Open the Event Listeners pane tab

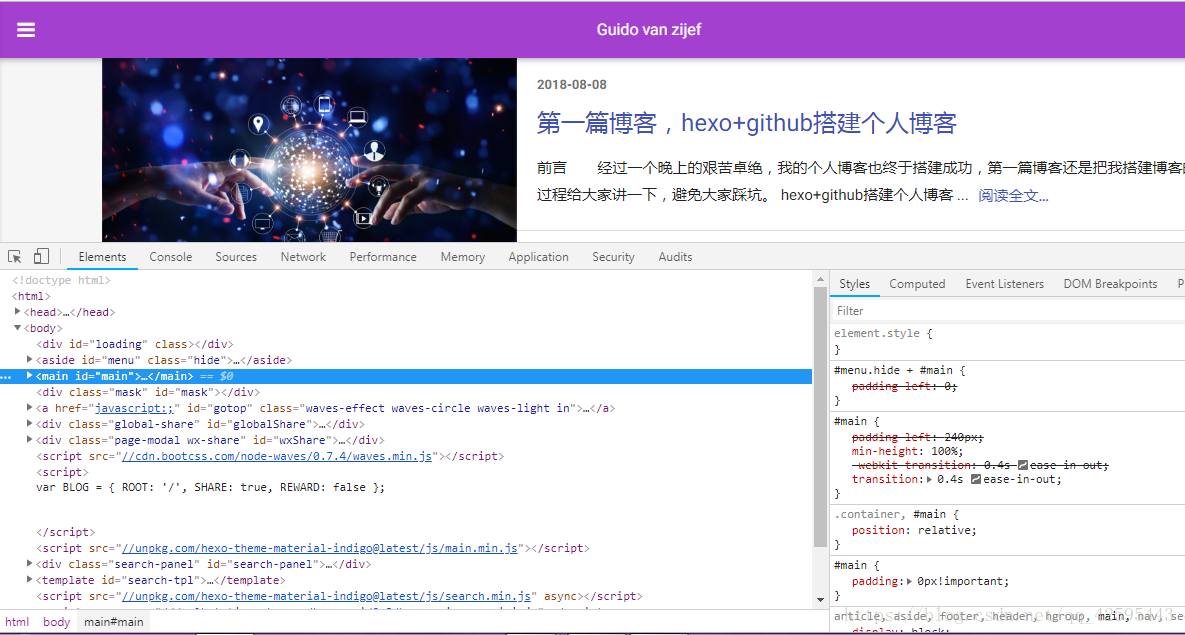1004,283
